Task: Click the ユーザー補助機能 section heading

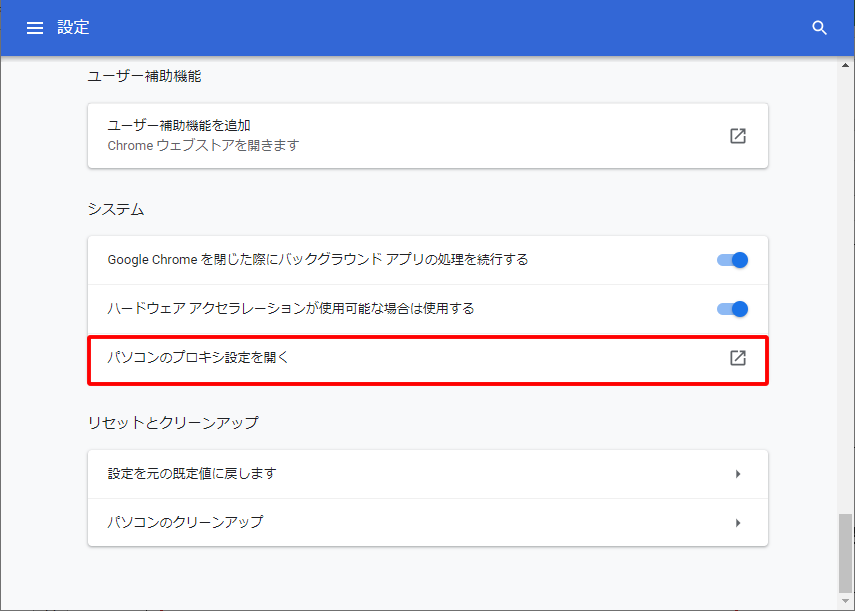Action: pos(144,76)
